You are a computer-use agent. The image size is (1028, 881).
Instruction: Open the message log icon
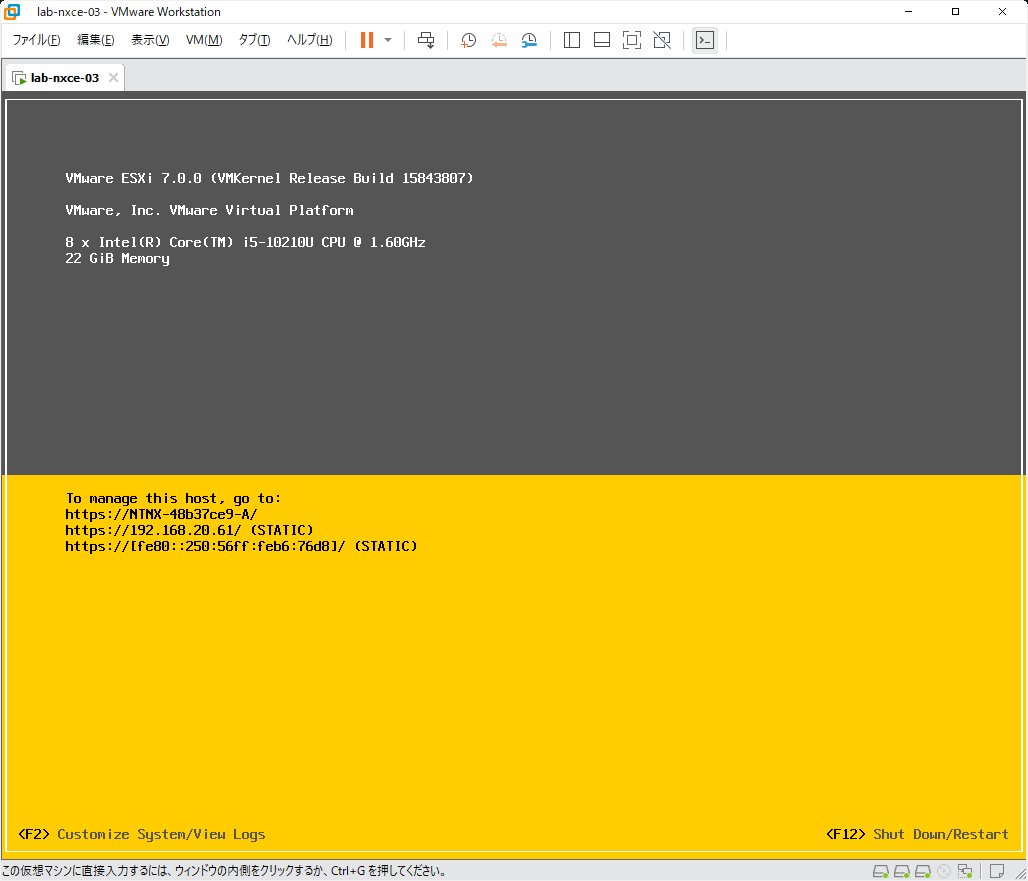(997, 871)
